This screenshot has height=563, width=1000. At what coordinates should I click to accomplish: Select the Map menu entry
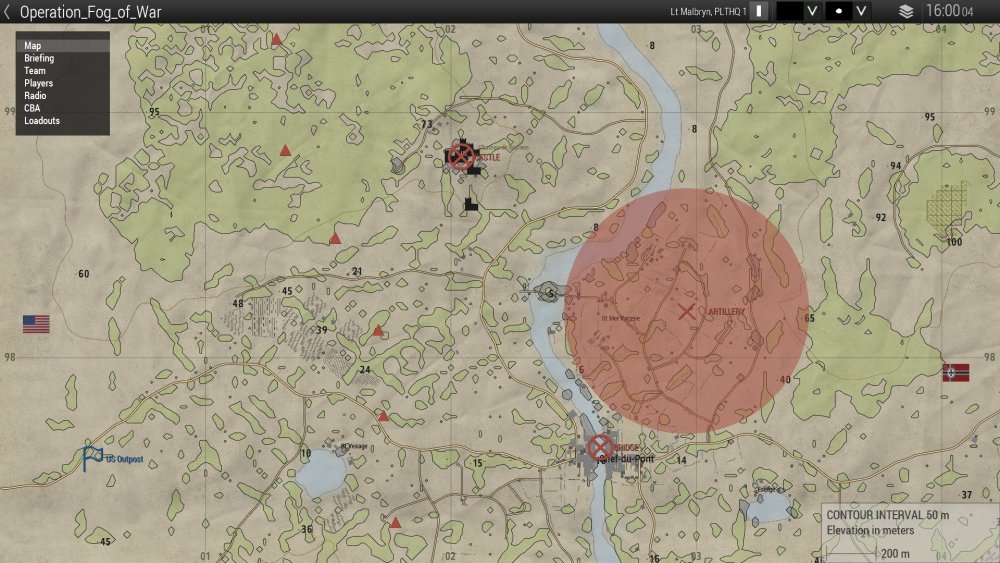33,46
